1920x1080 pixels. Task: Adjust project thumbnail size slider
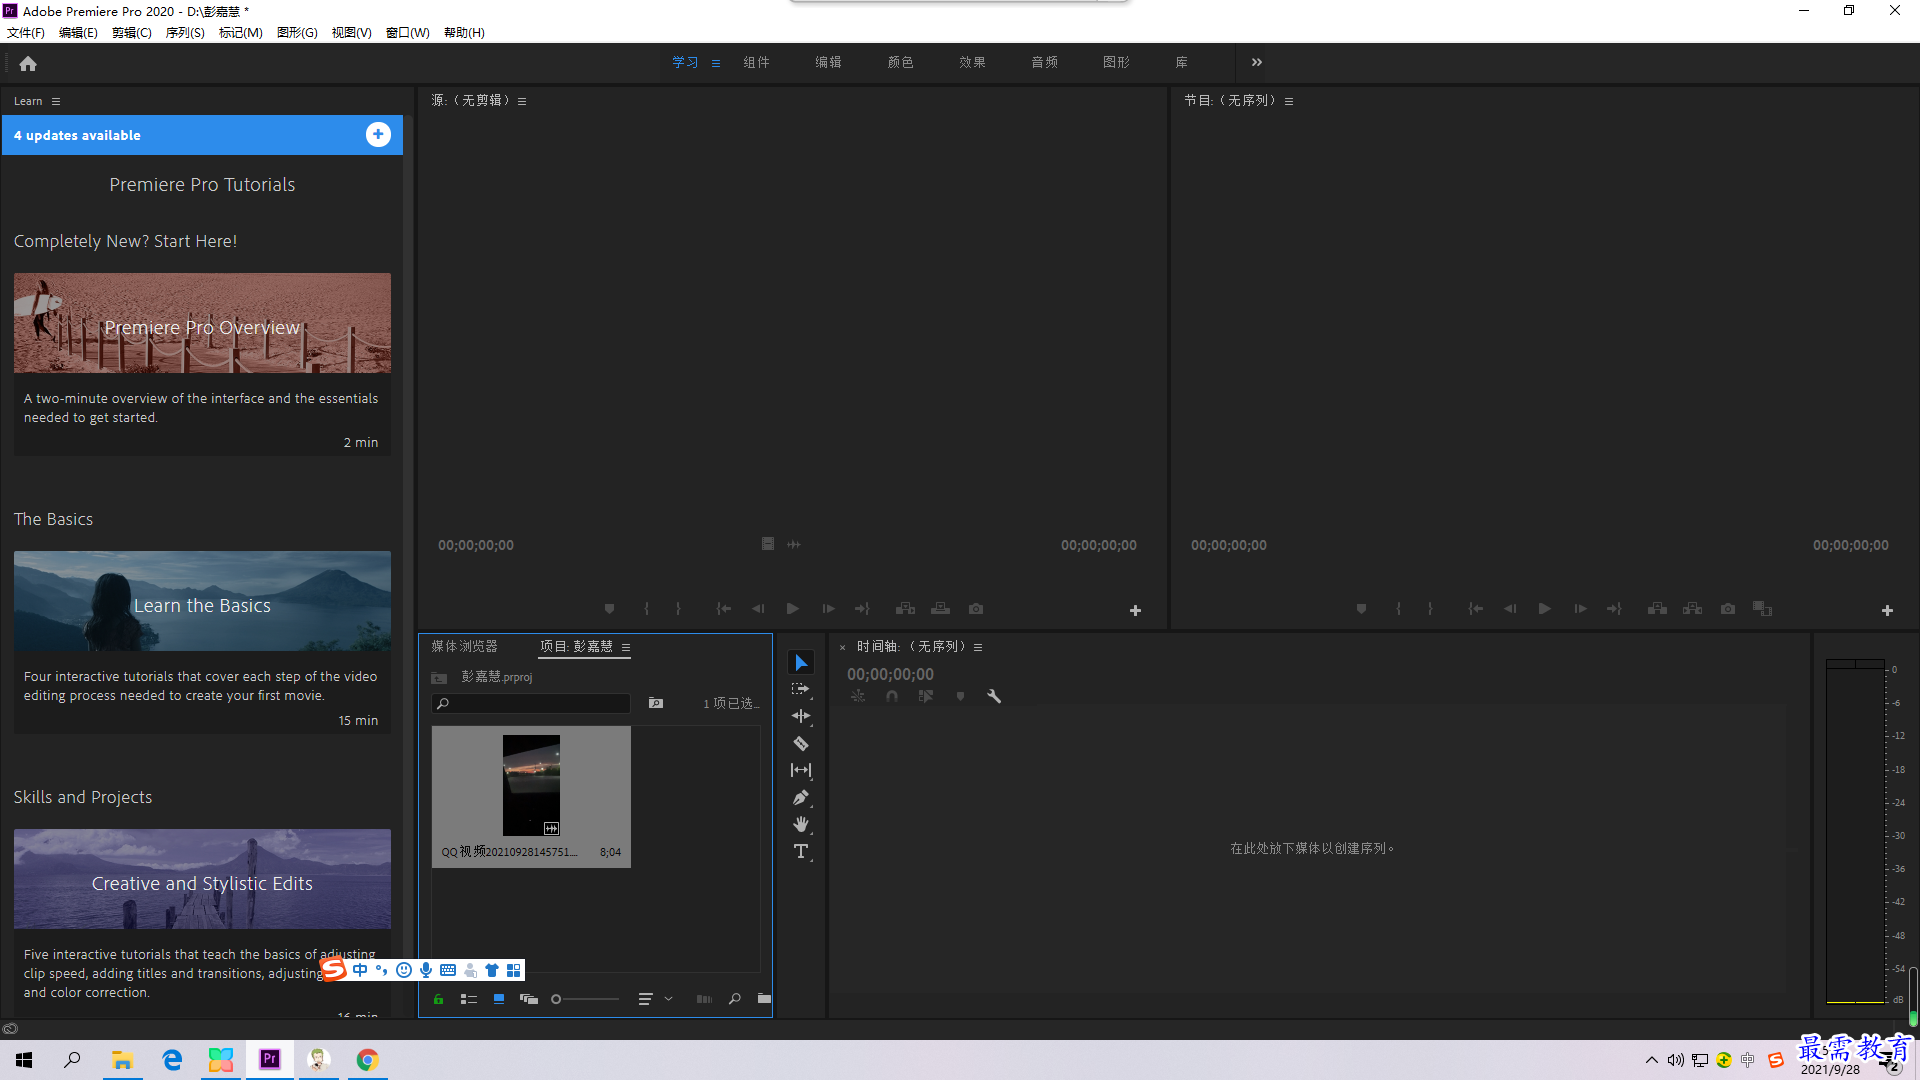[x=586, y=999]
